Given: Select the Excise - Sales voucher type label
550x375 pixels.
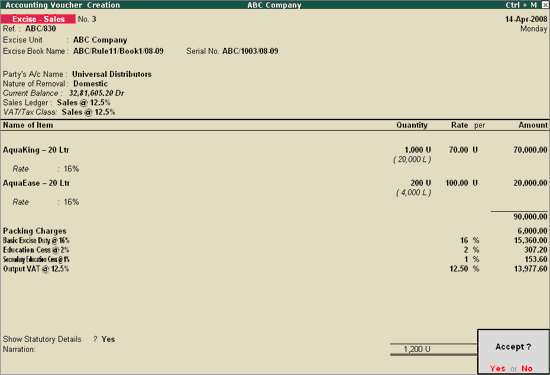Looking at the screenshot, I should pyautogui.click(x=38, y=19).
